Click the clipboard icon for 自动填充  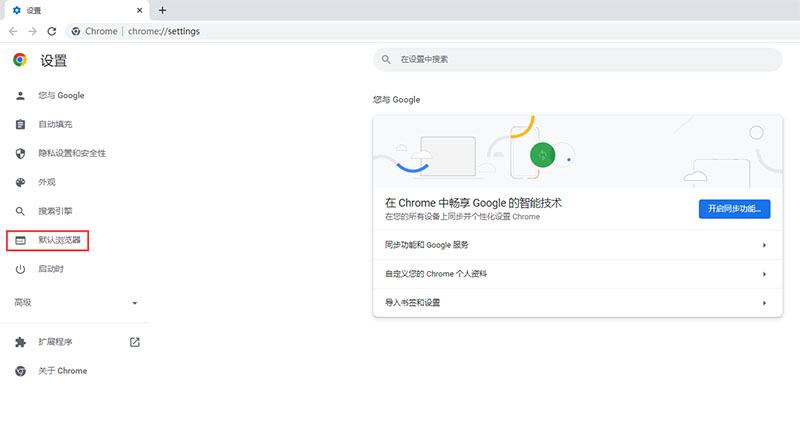(x=20, y=125)
